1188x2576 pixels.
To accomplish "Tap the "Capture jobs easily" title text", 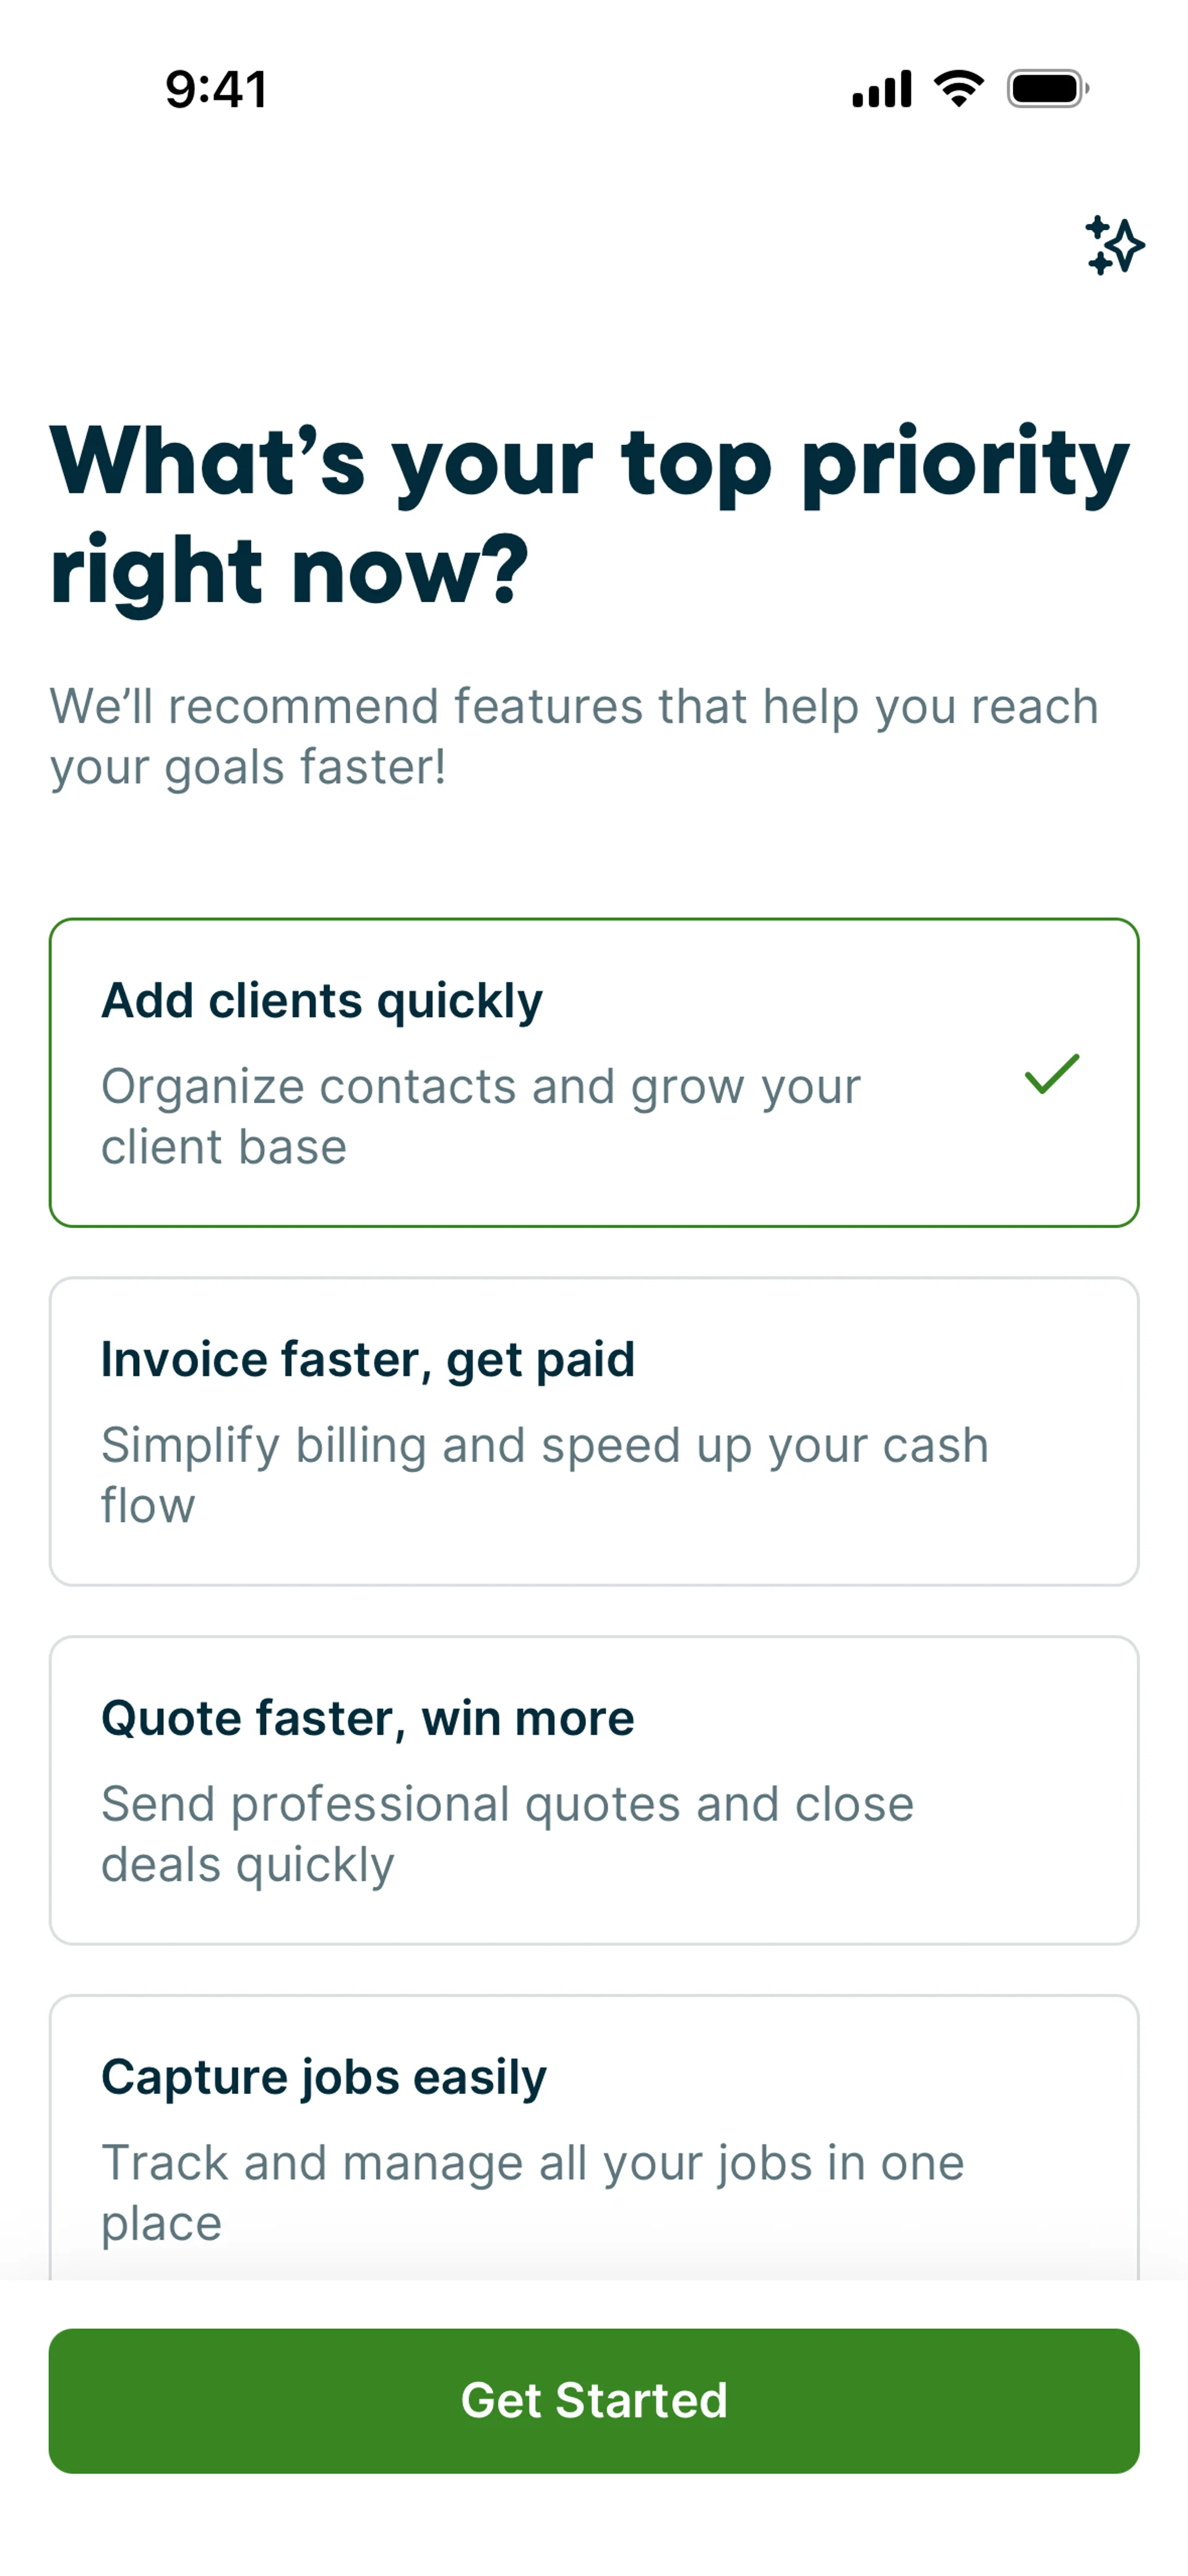I will coord(324,2077).
